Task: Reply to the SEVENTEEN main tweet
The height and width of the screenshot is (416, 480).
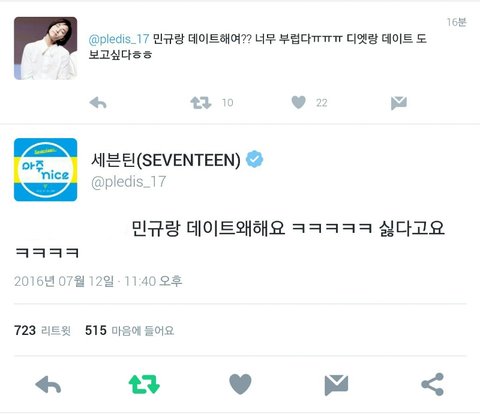Action: (x=48, y=385)
